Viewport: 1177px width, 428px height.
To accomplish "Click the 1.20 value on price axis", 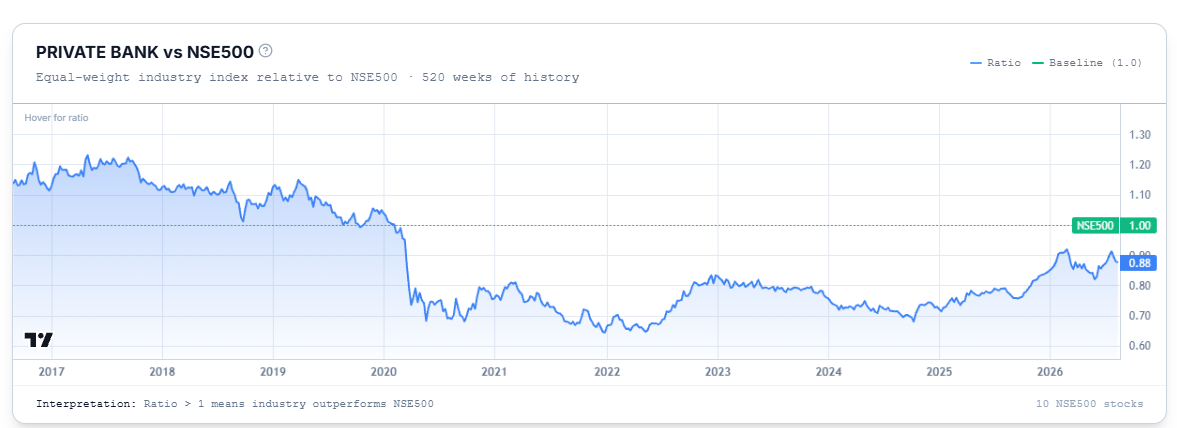I will coord(1140,164).
